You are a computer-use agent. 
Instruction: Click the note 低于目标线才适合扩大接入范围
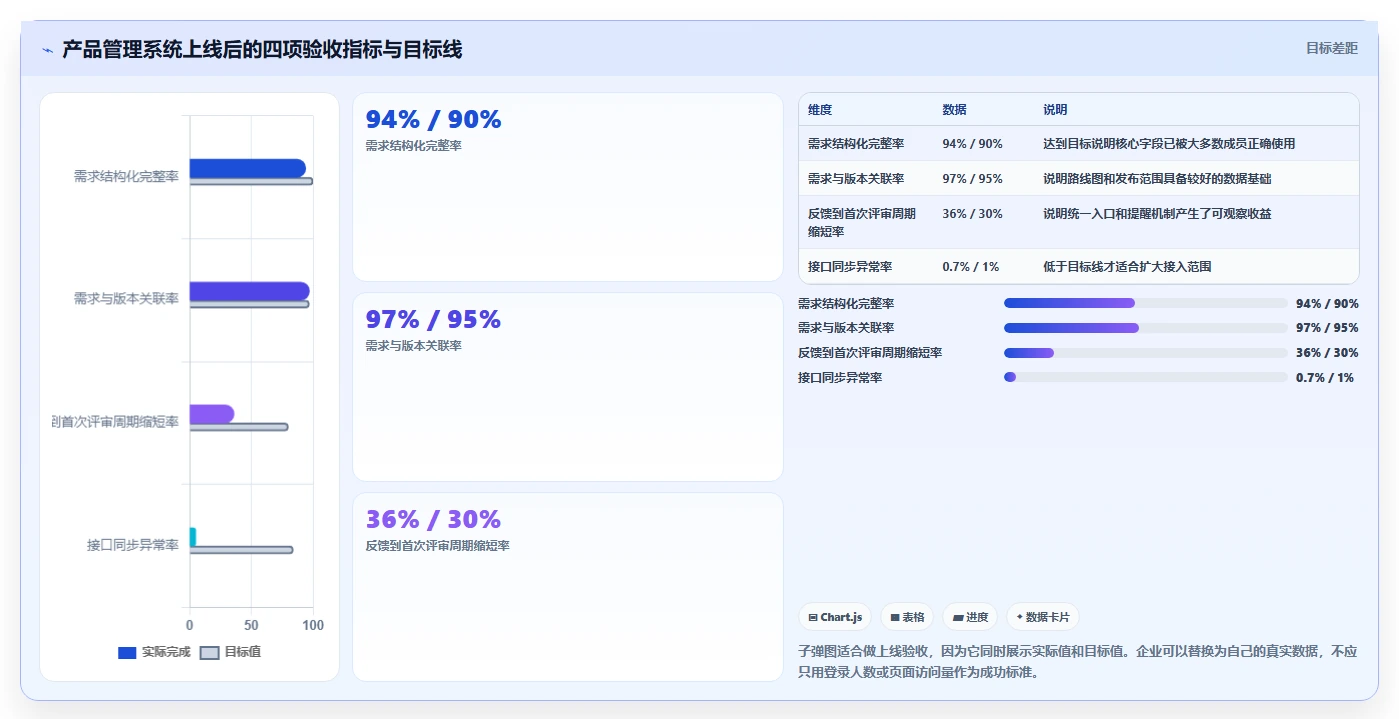[1128, 267]
